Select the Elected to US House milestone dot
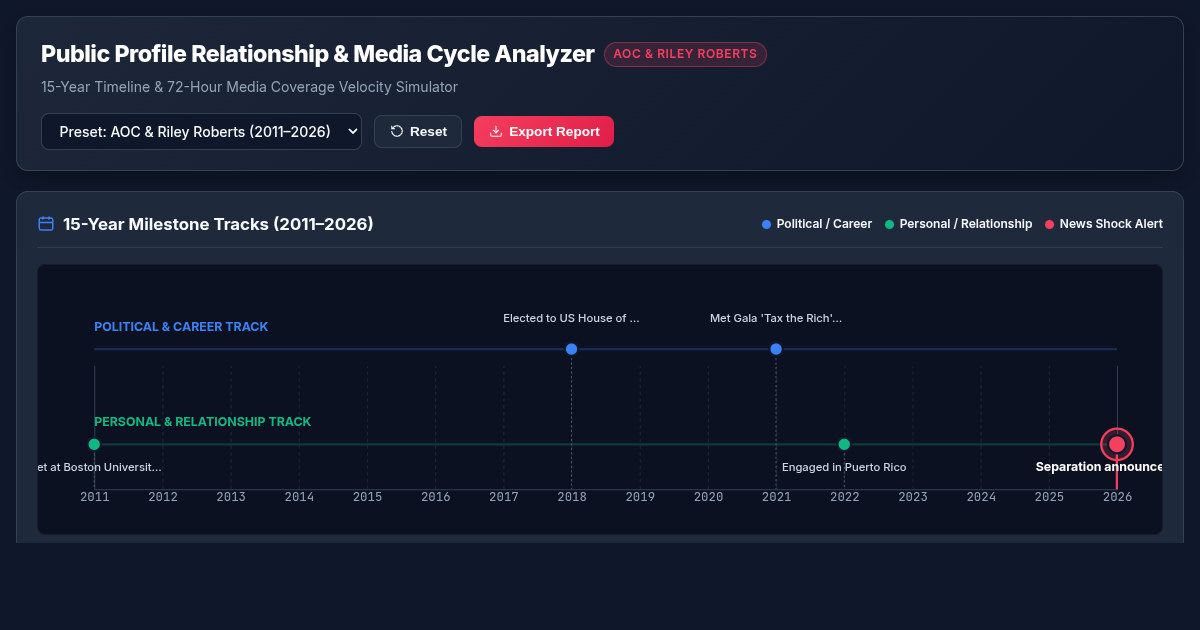 coord(571,349)
